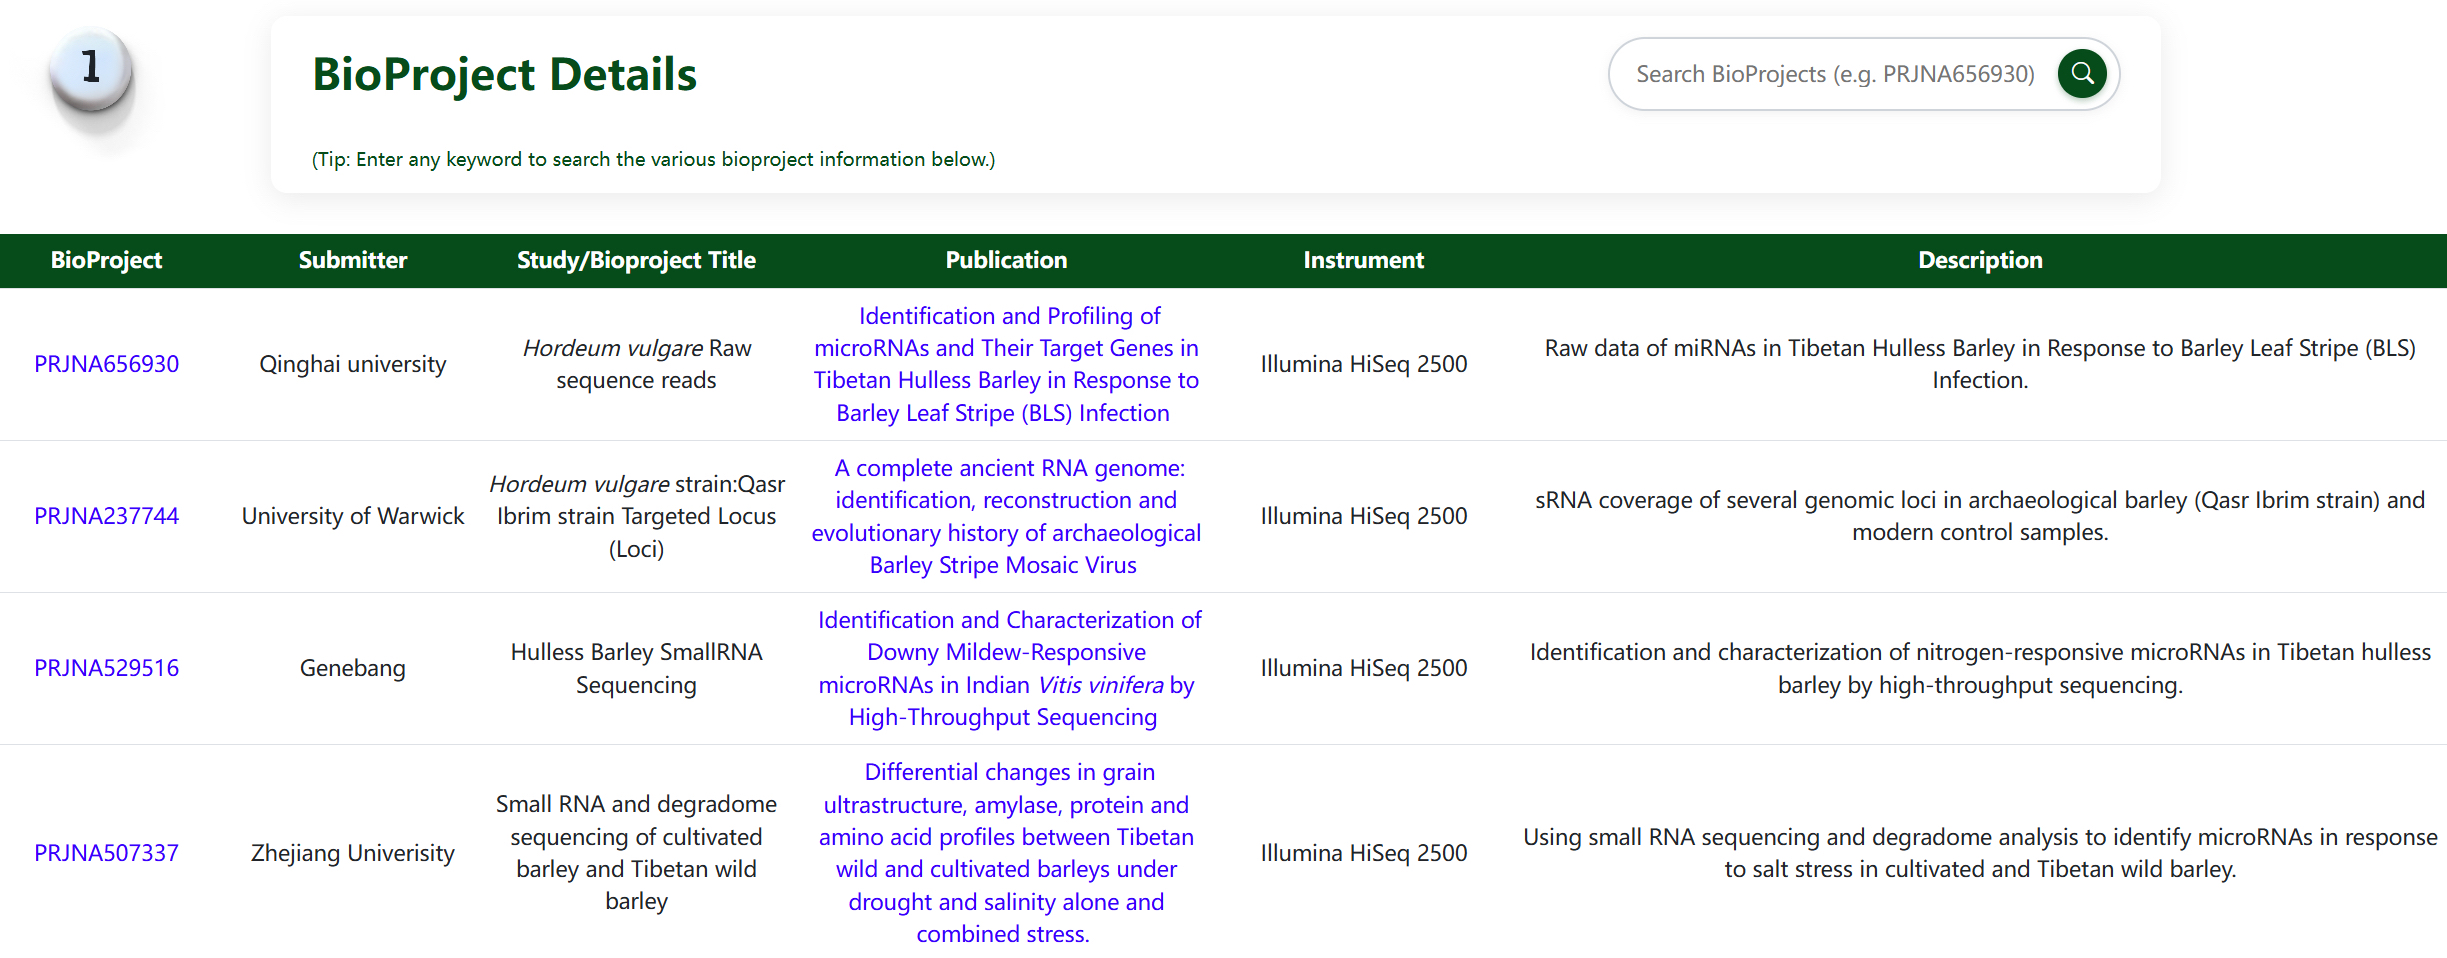The width and height of the screenshot is (2447, 958).
Task: Click the Submitter column header
Action: (x=353, y=260)
